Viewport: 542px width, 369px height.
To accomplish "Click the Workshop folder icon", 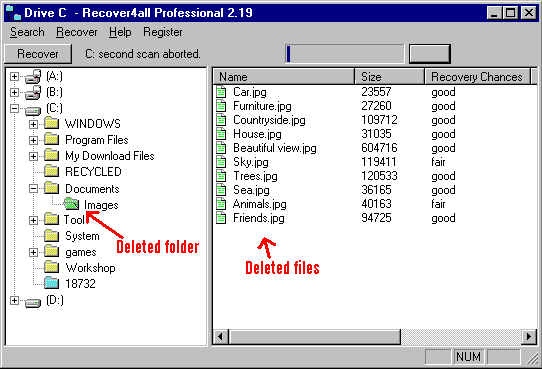I will 52,267.
